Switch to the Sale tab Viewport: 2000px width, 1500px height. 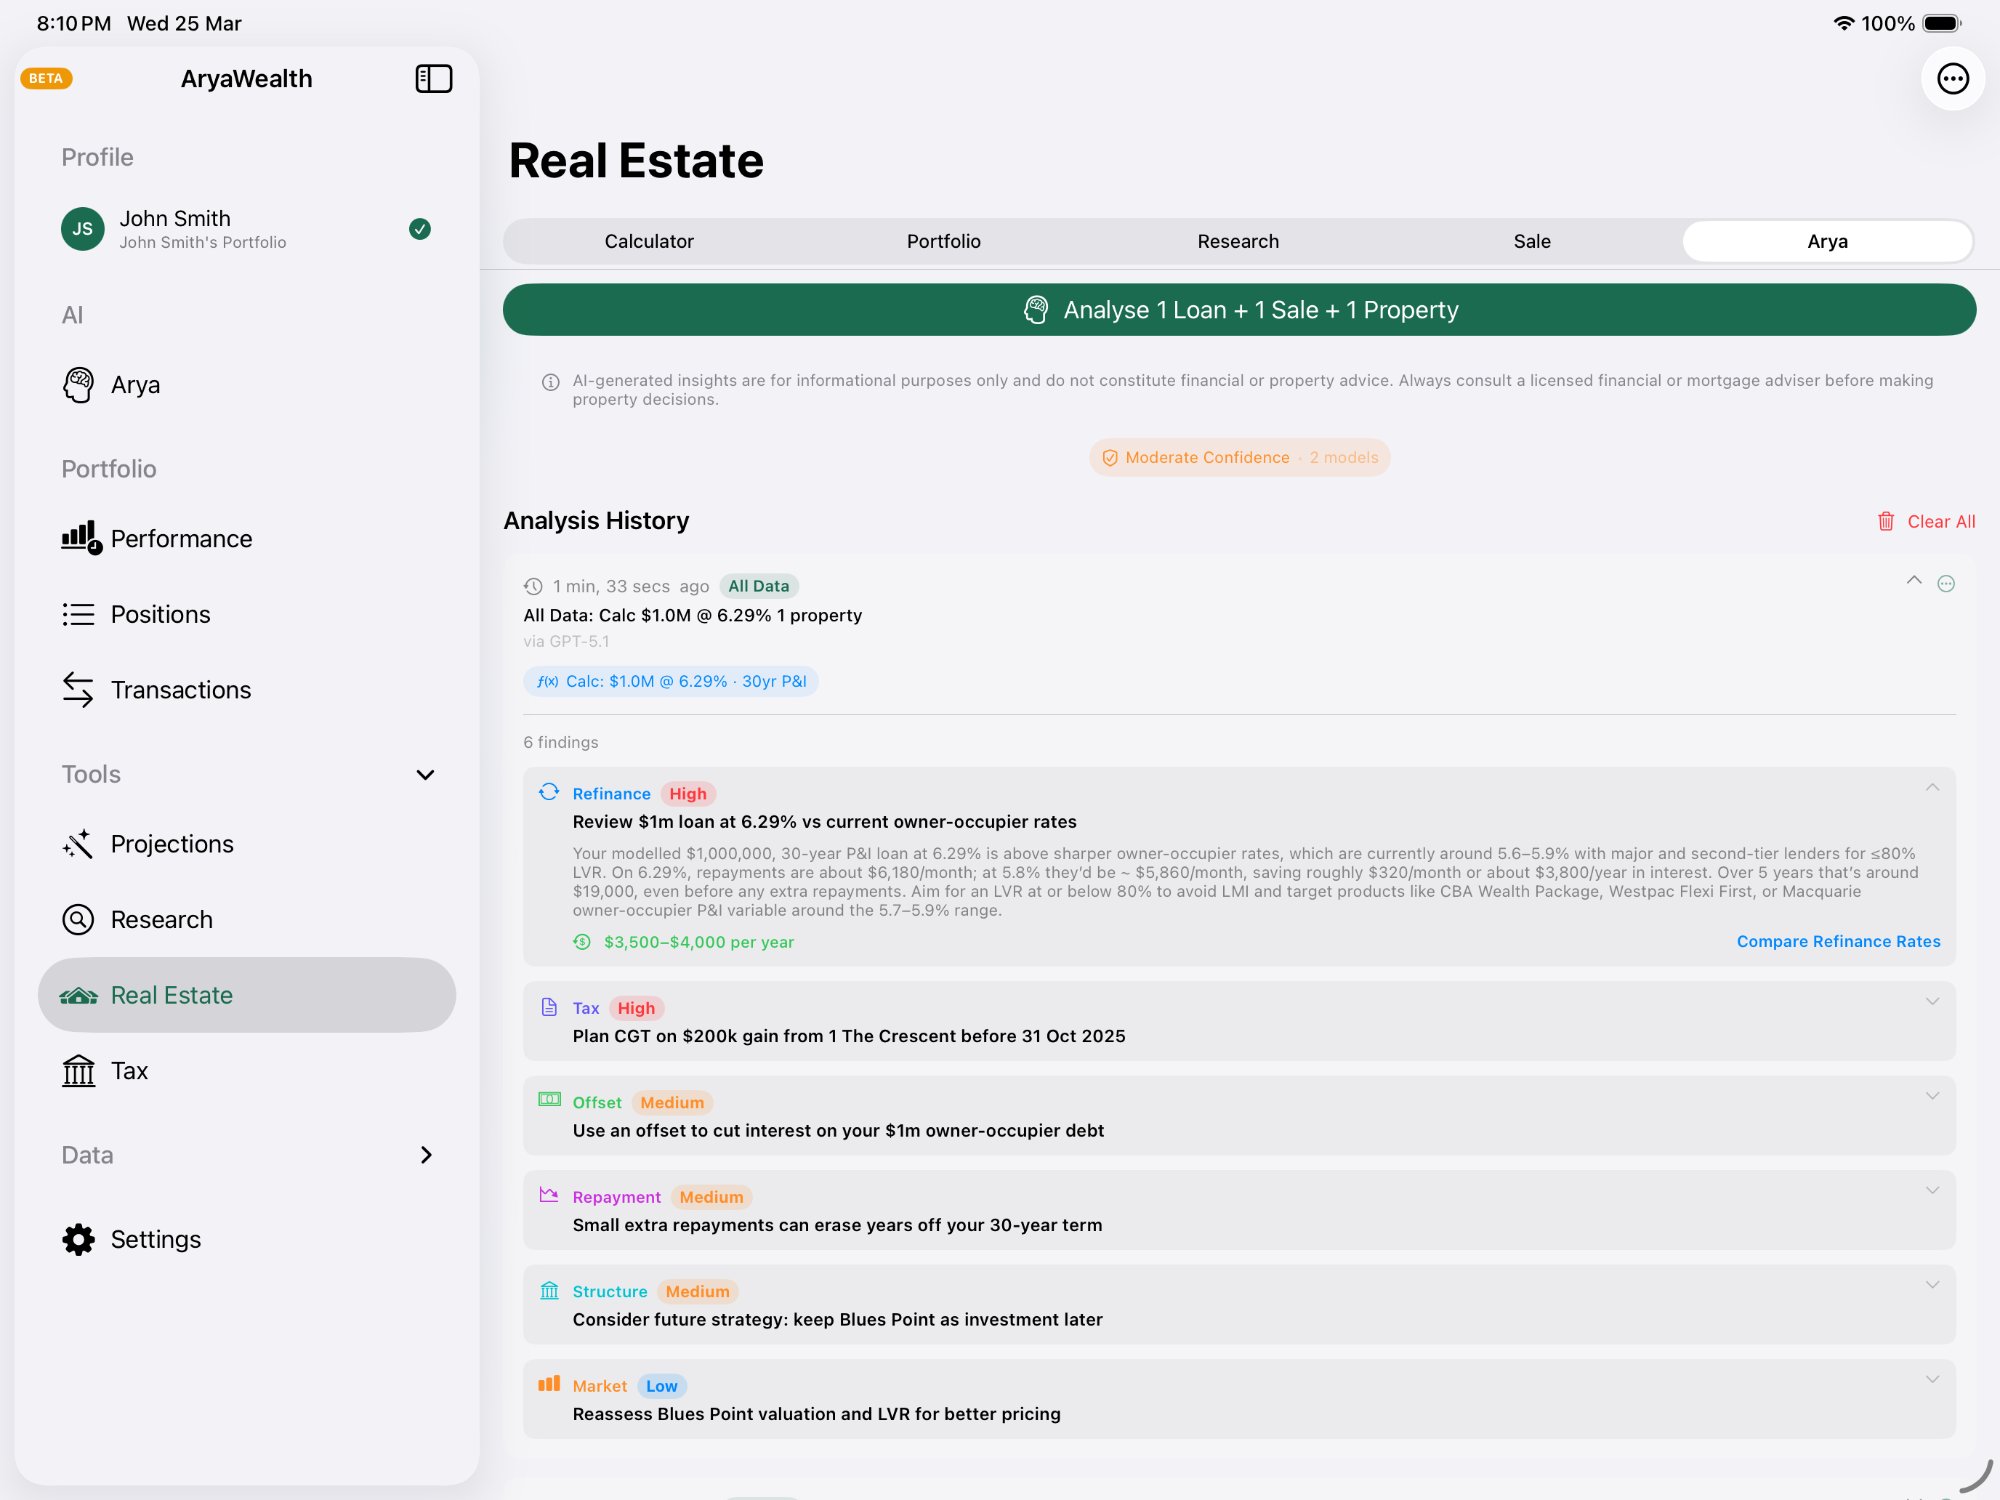[1530, 241]
